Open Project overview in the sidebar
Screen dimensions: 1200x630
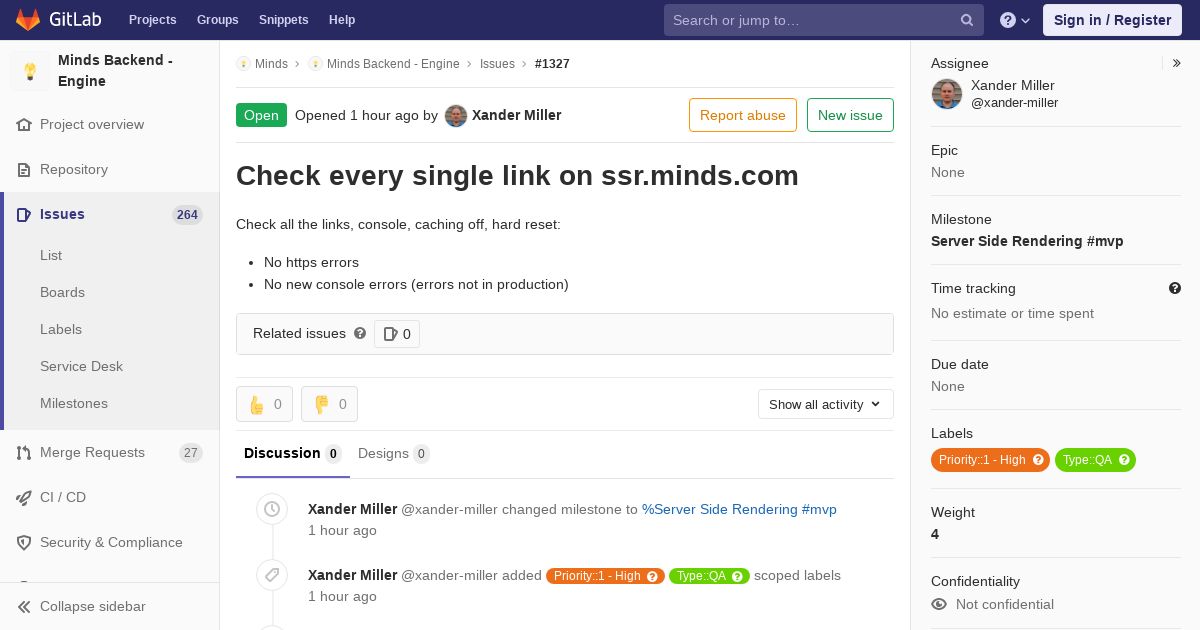[x=92, y=125]
